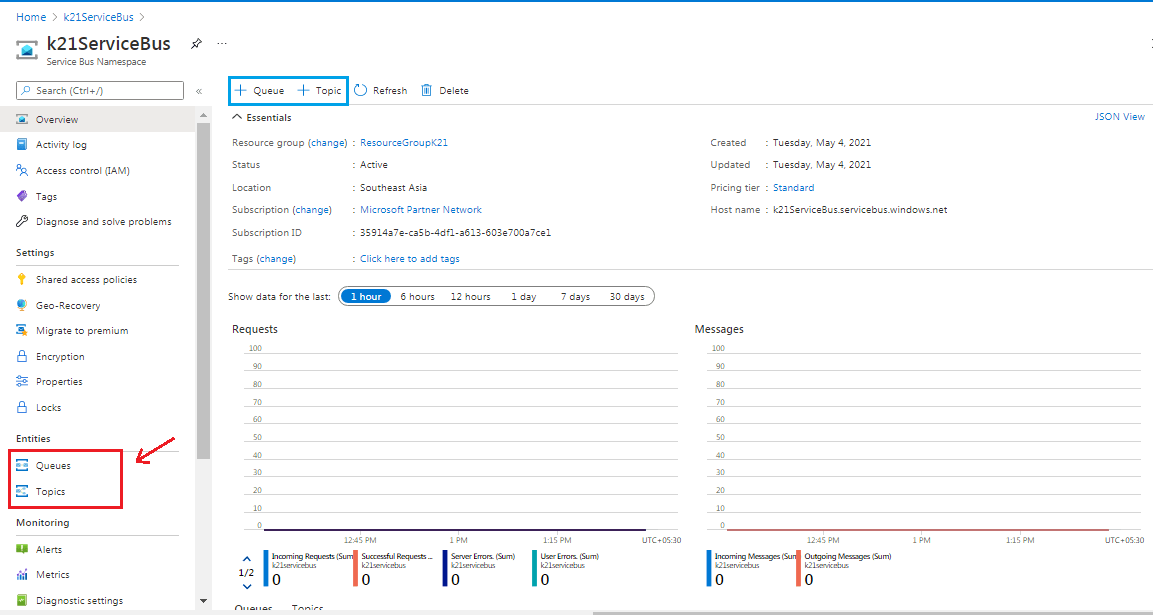Open the Metrics chart icon
This screenshot has height=615, width=1153.
click(23, 575)
